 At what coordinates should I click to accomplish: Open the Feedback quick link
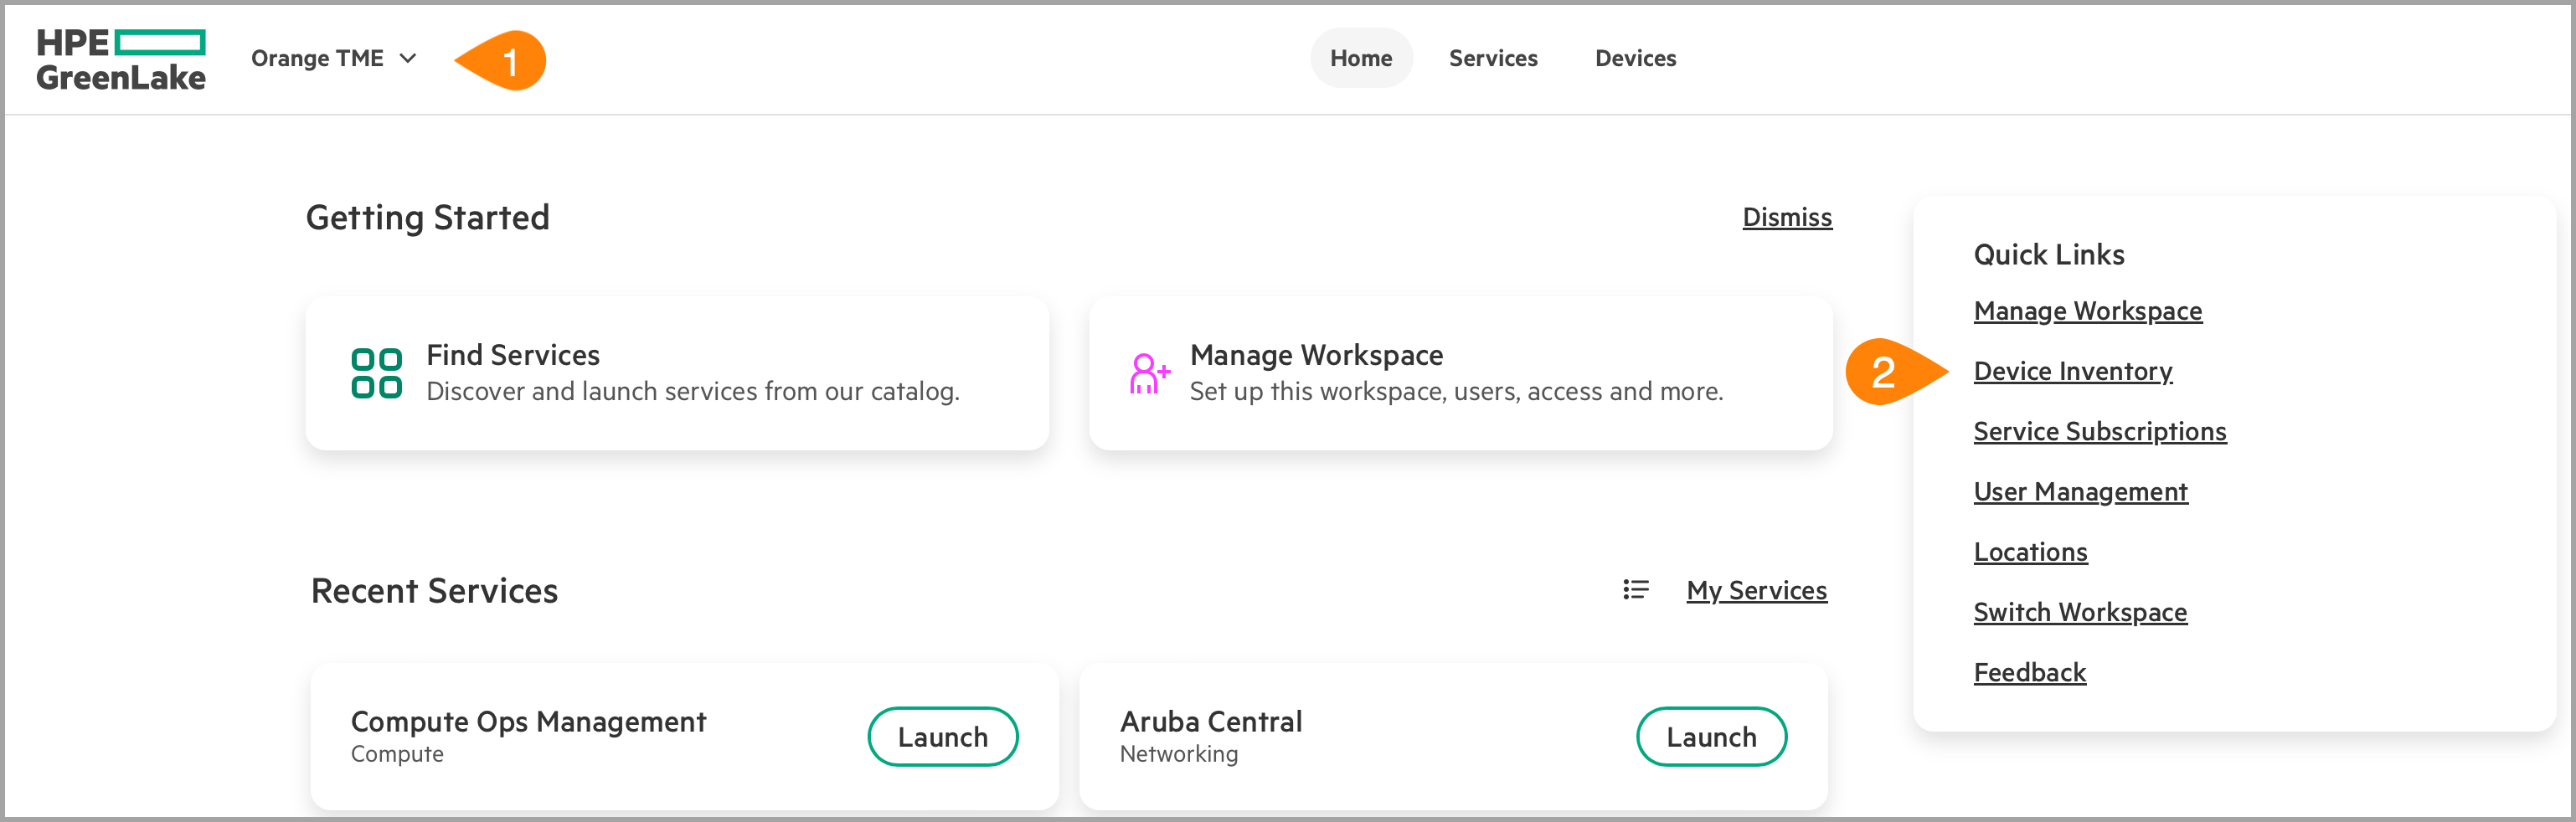tap(2029, 672)
